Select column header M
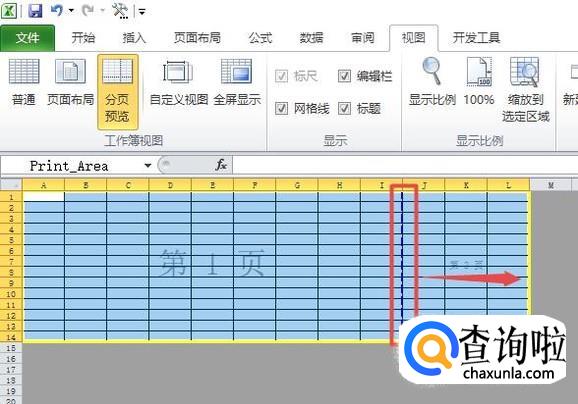Screen dimensions: 578x404 click(551, 185)
